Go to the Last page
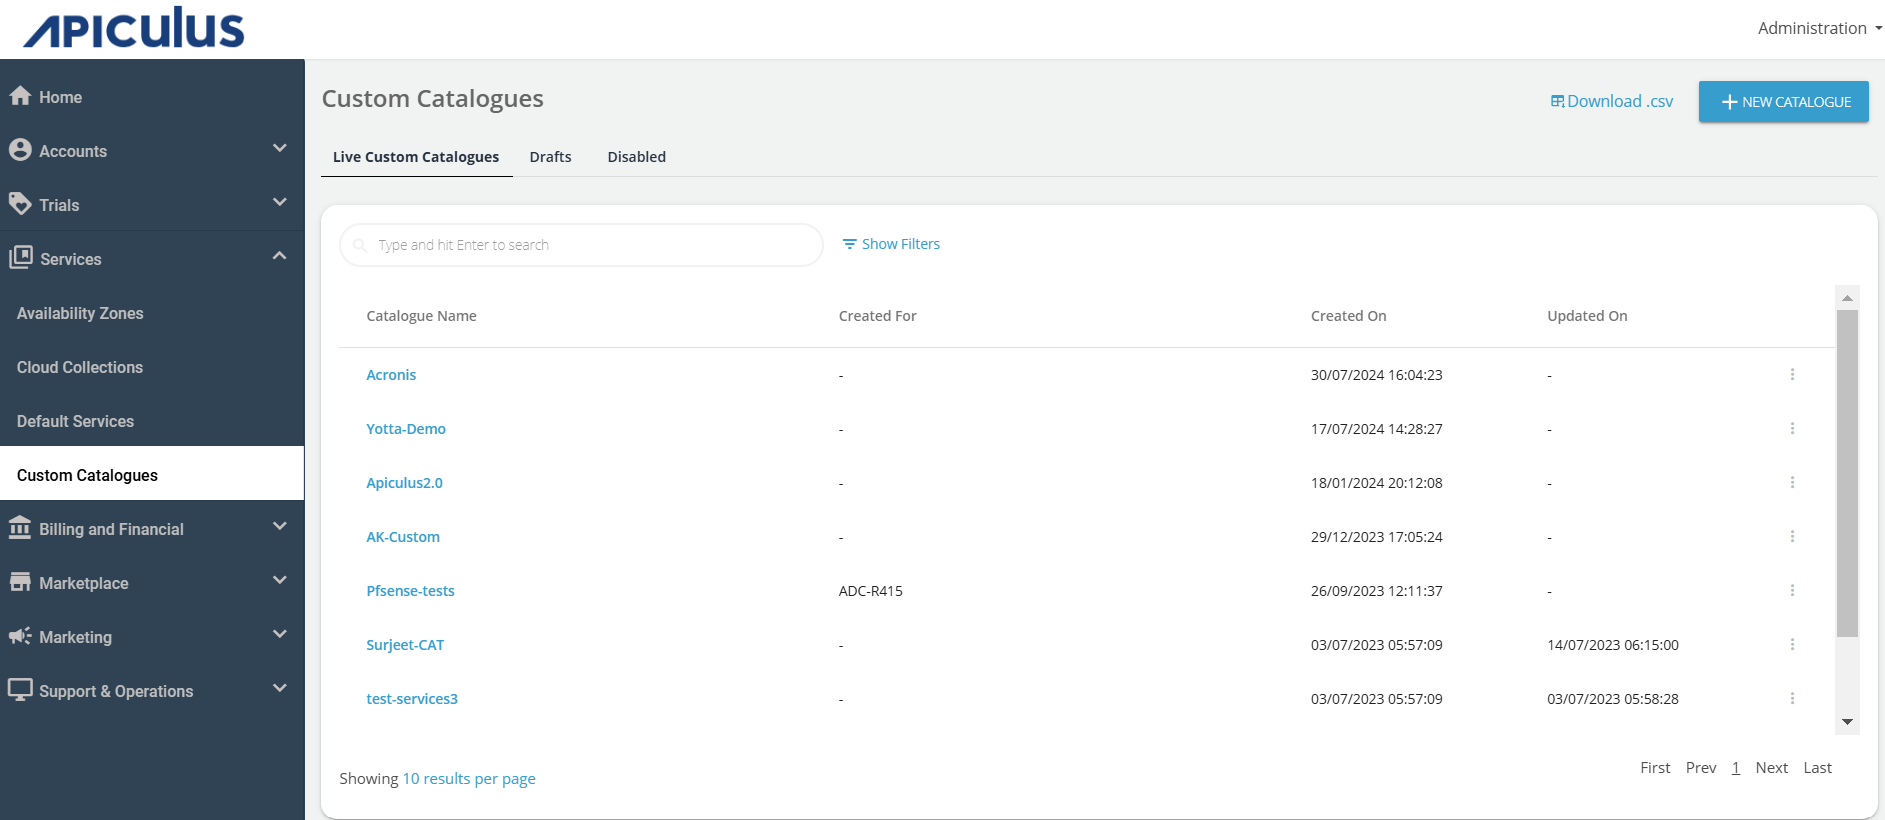This screenshot has height=820, width=1885. (1817, 768)
